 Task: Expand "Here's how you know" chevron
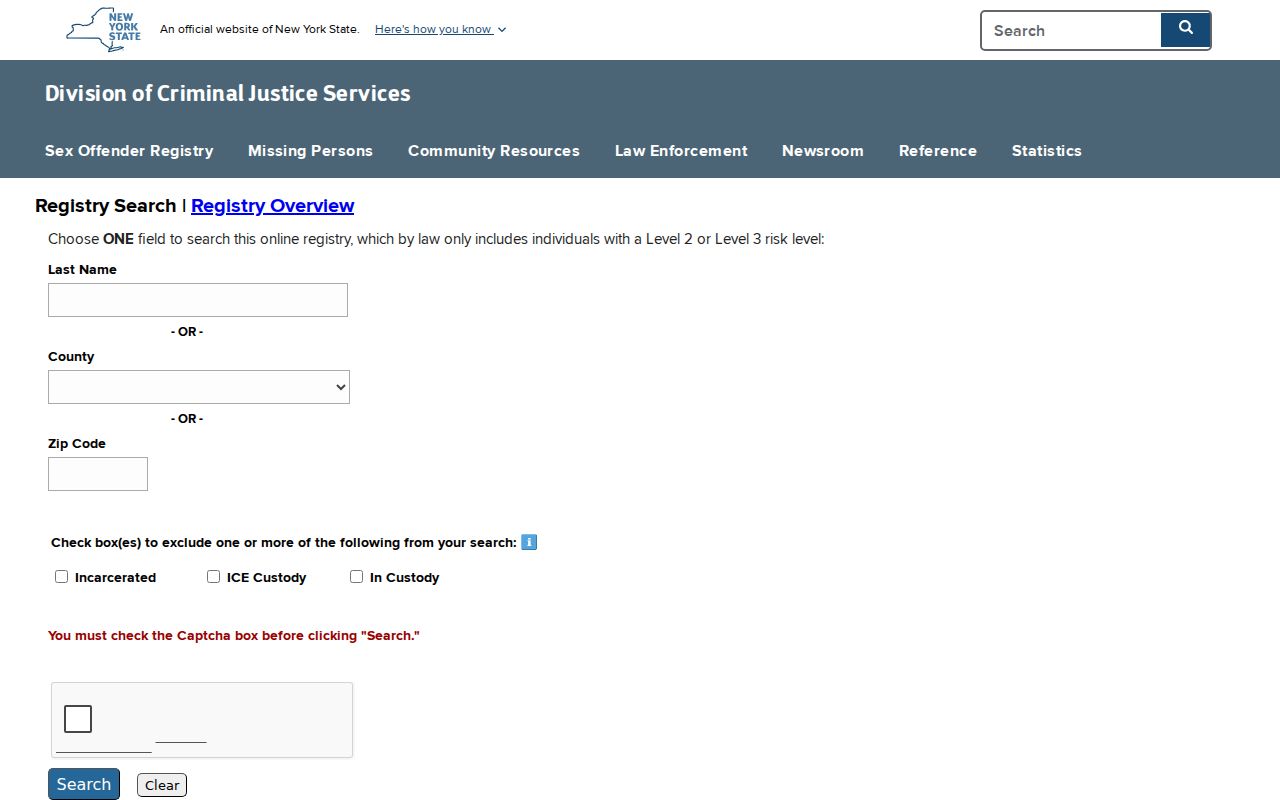coord(502,30)
